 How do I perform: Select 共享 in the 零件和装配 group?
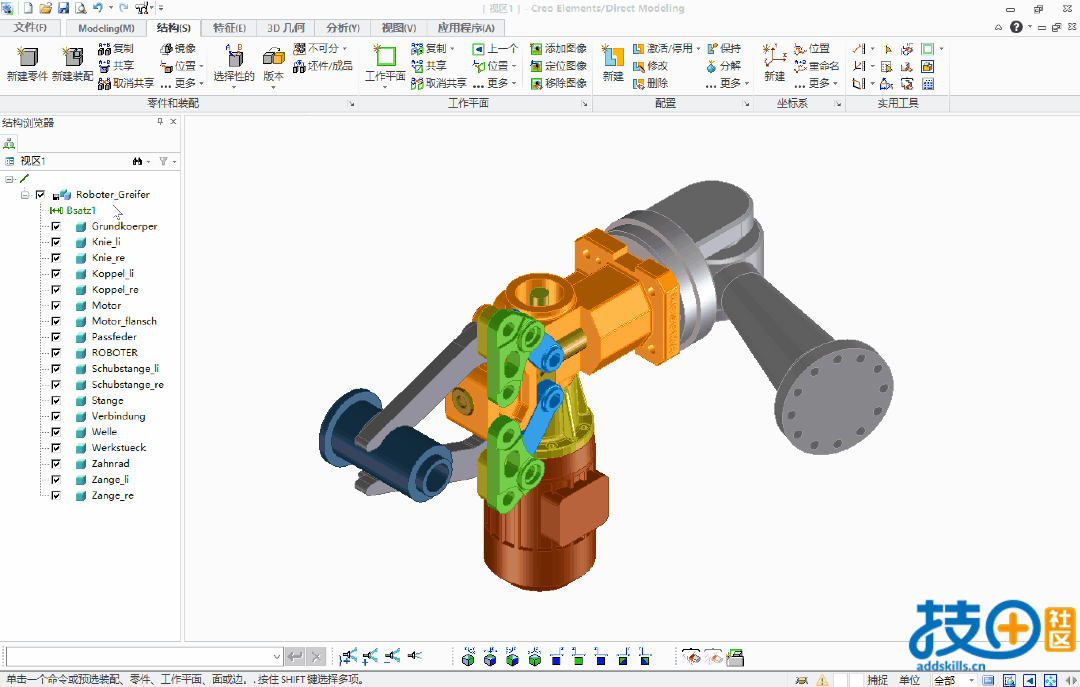click(116, 66)
